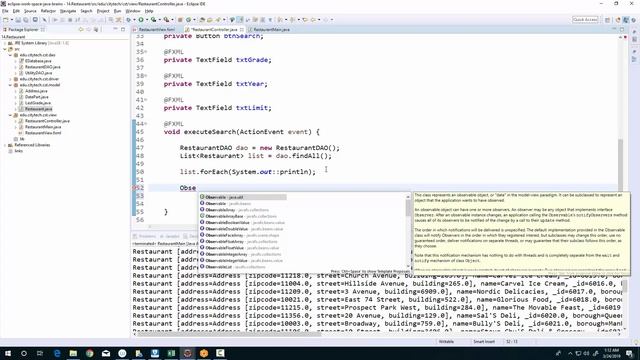Click the Windows Start button
640x360 pixels.
7,353
